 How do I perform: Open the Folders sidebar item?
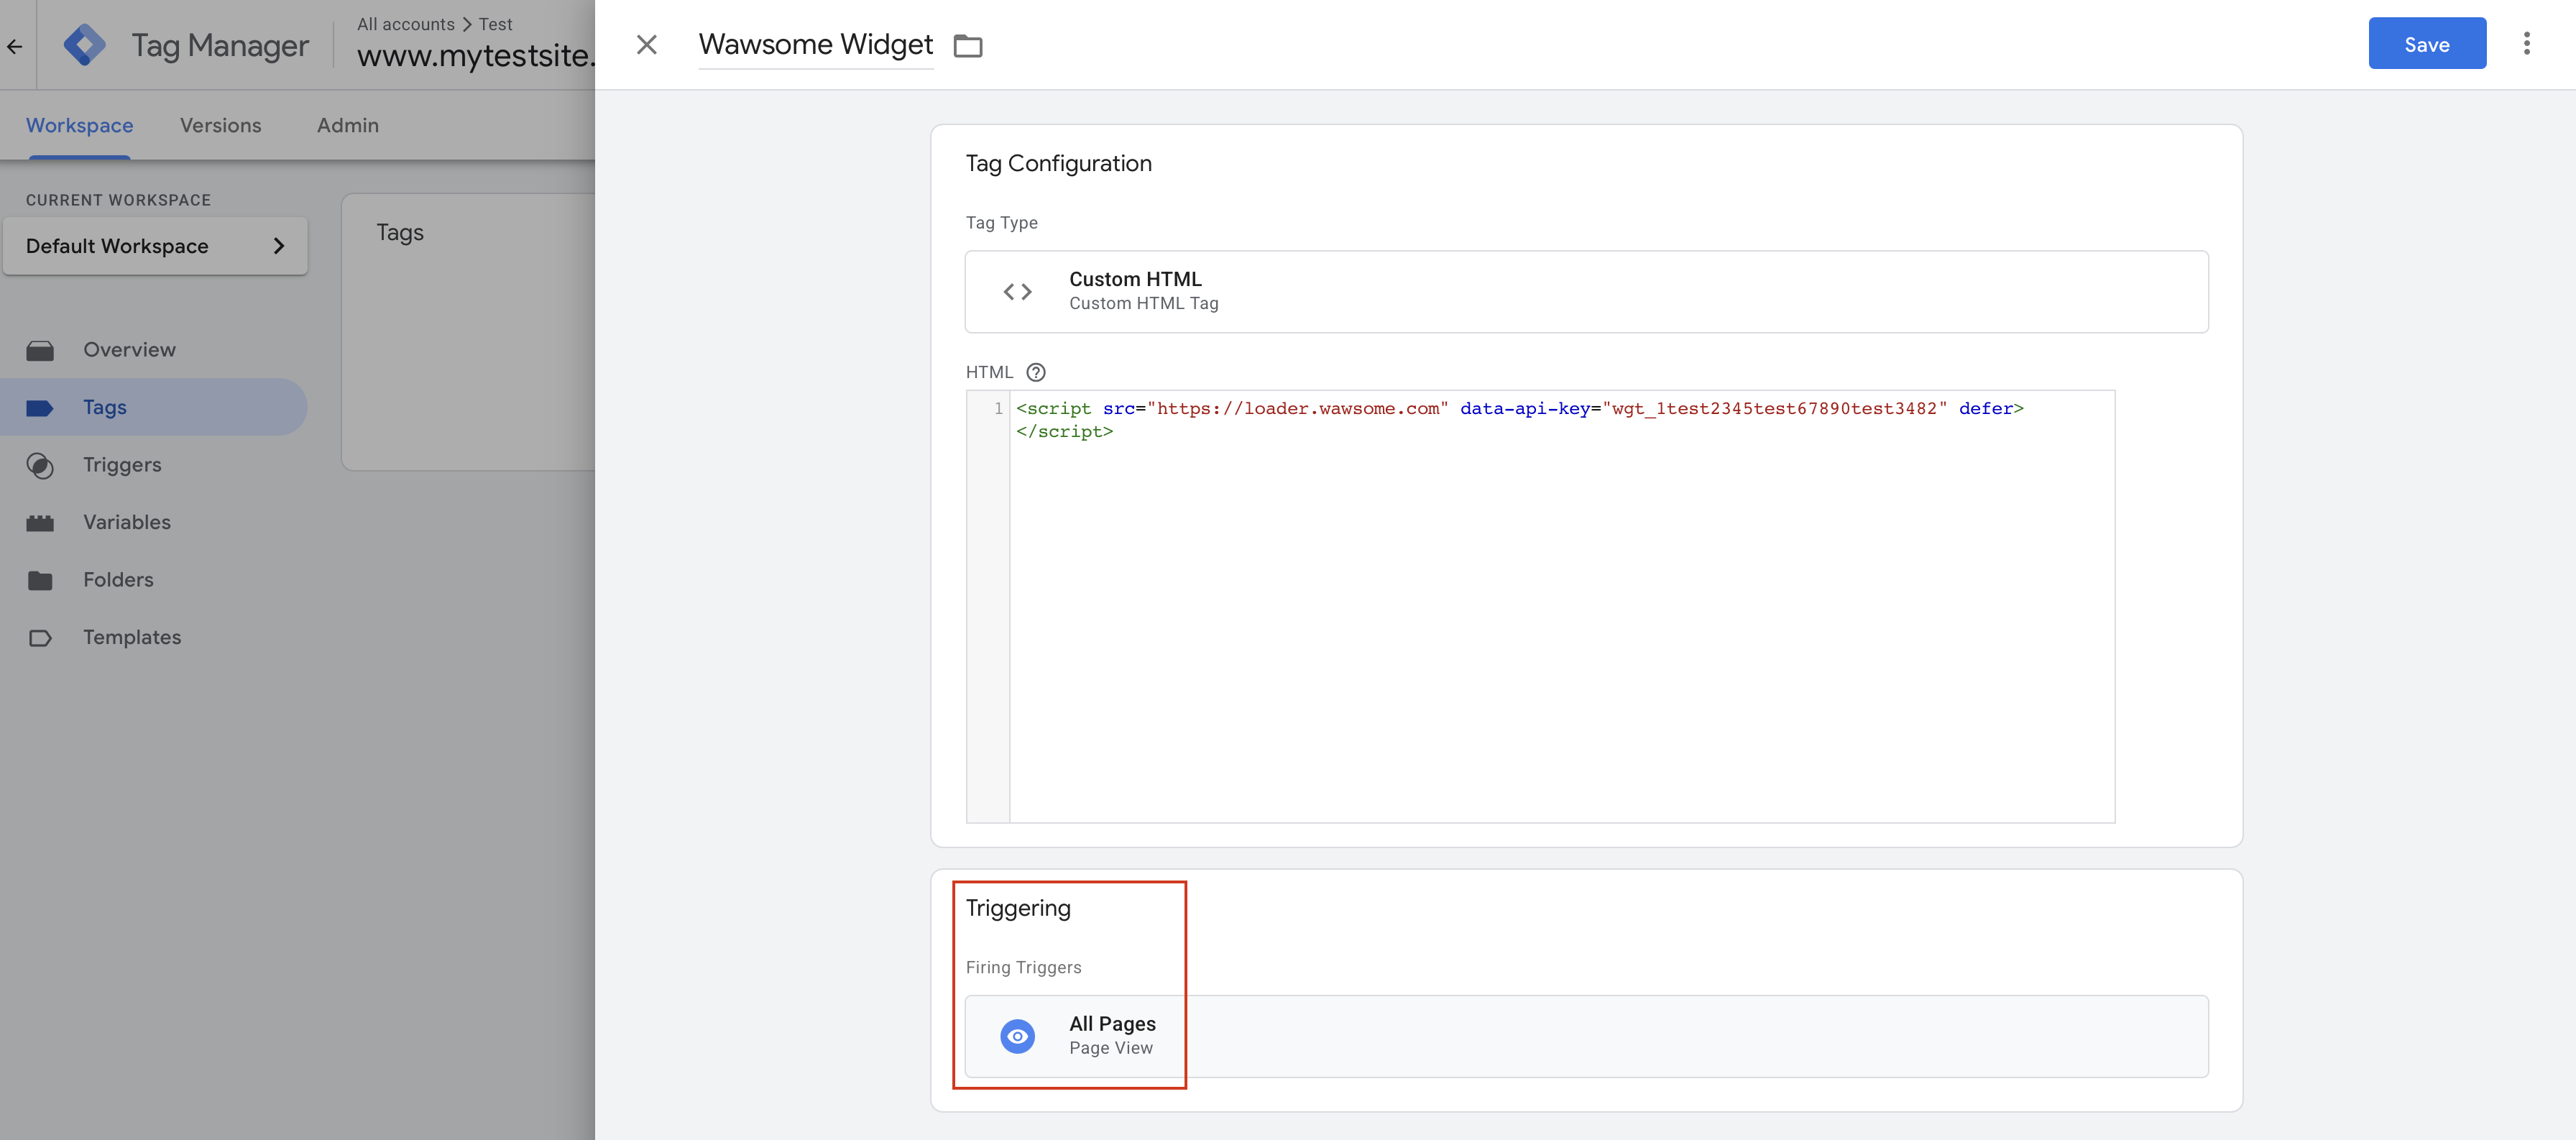point(118,580)
